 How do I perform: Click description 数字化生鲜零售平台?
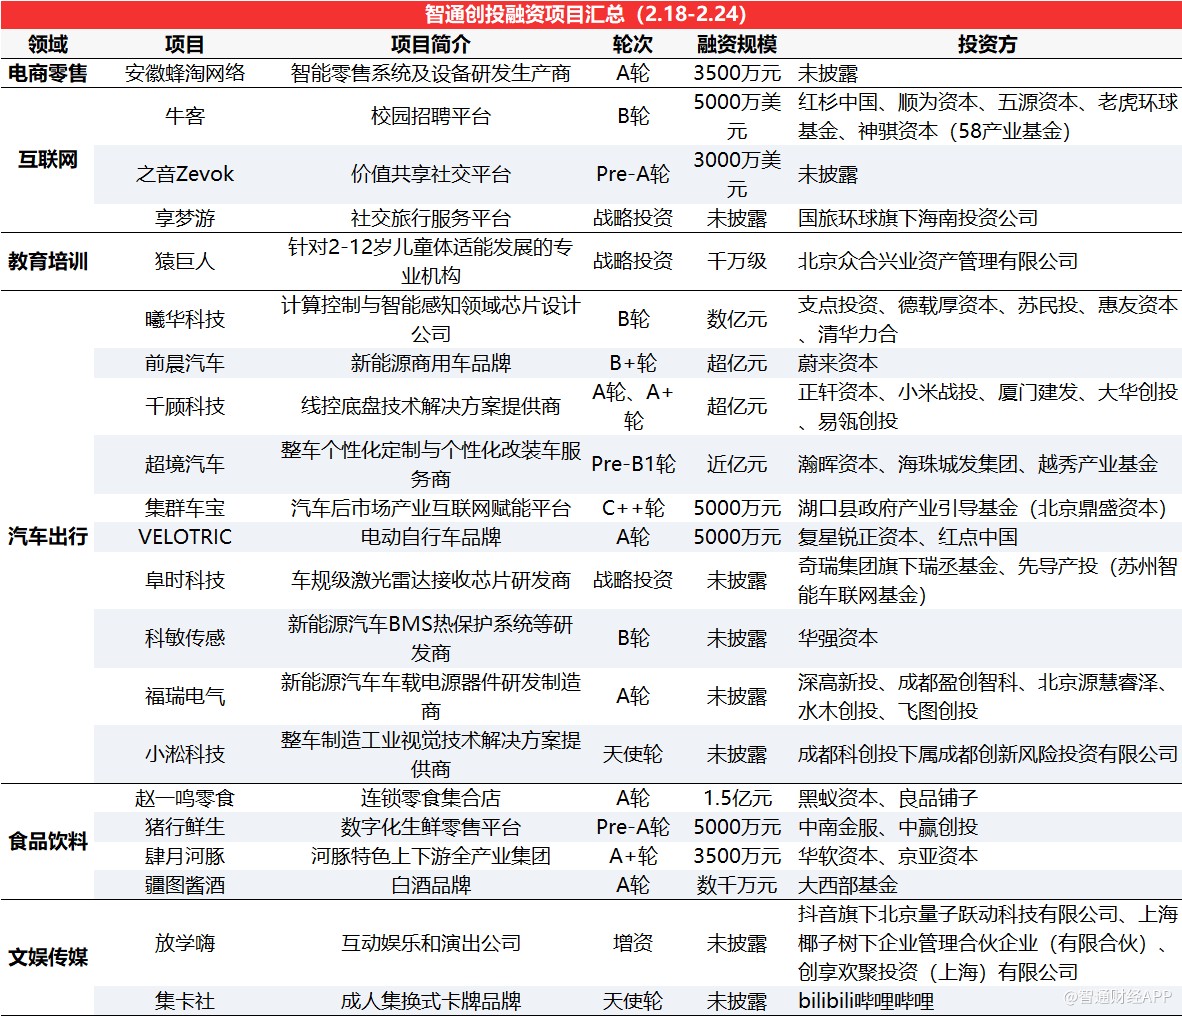coord(430,827)
